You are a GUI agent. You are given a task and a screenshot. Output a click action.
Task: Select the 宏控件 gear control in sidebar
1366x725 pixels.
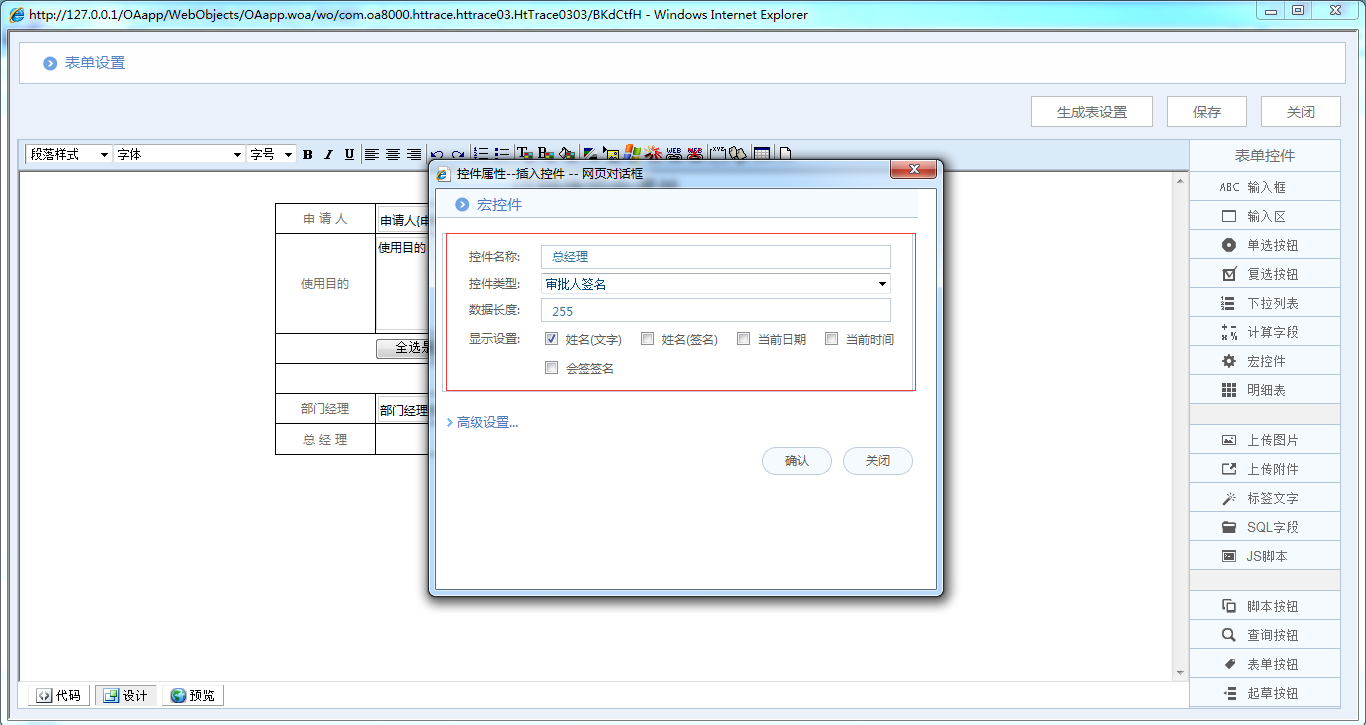coord(1264,361)
